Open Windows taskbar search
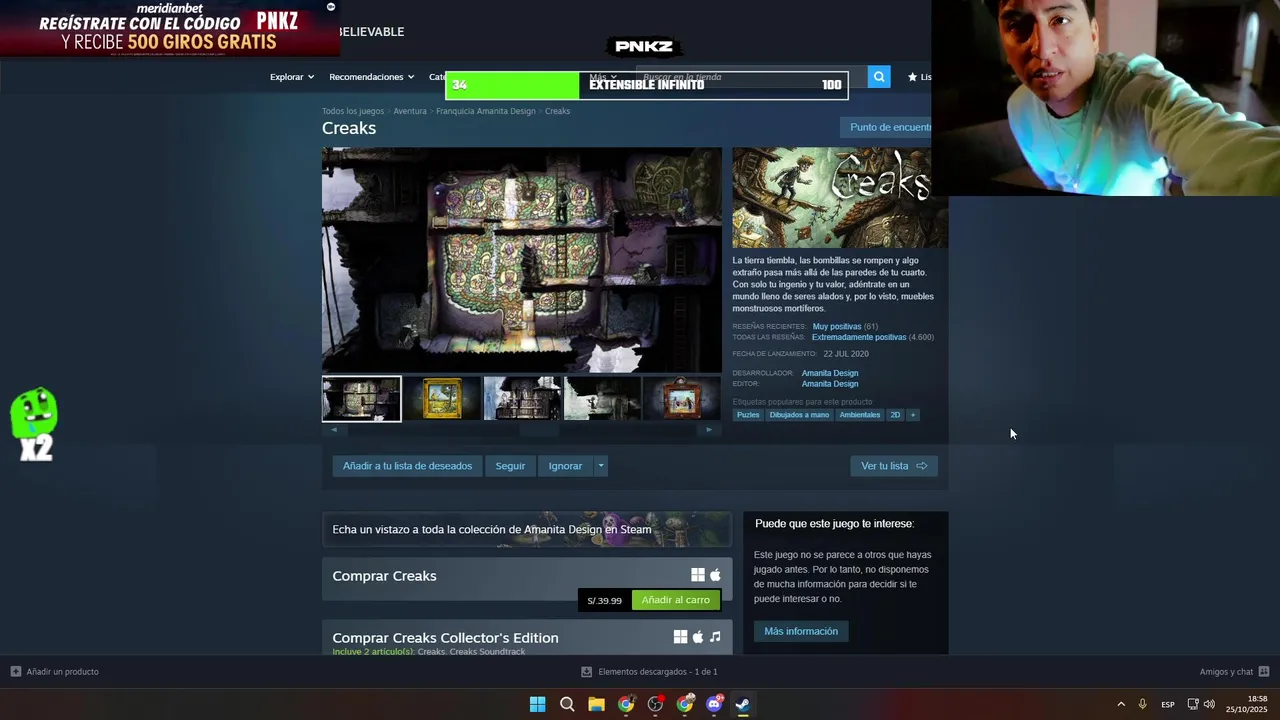Screen dimensions: 1280x720 567,704
